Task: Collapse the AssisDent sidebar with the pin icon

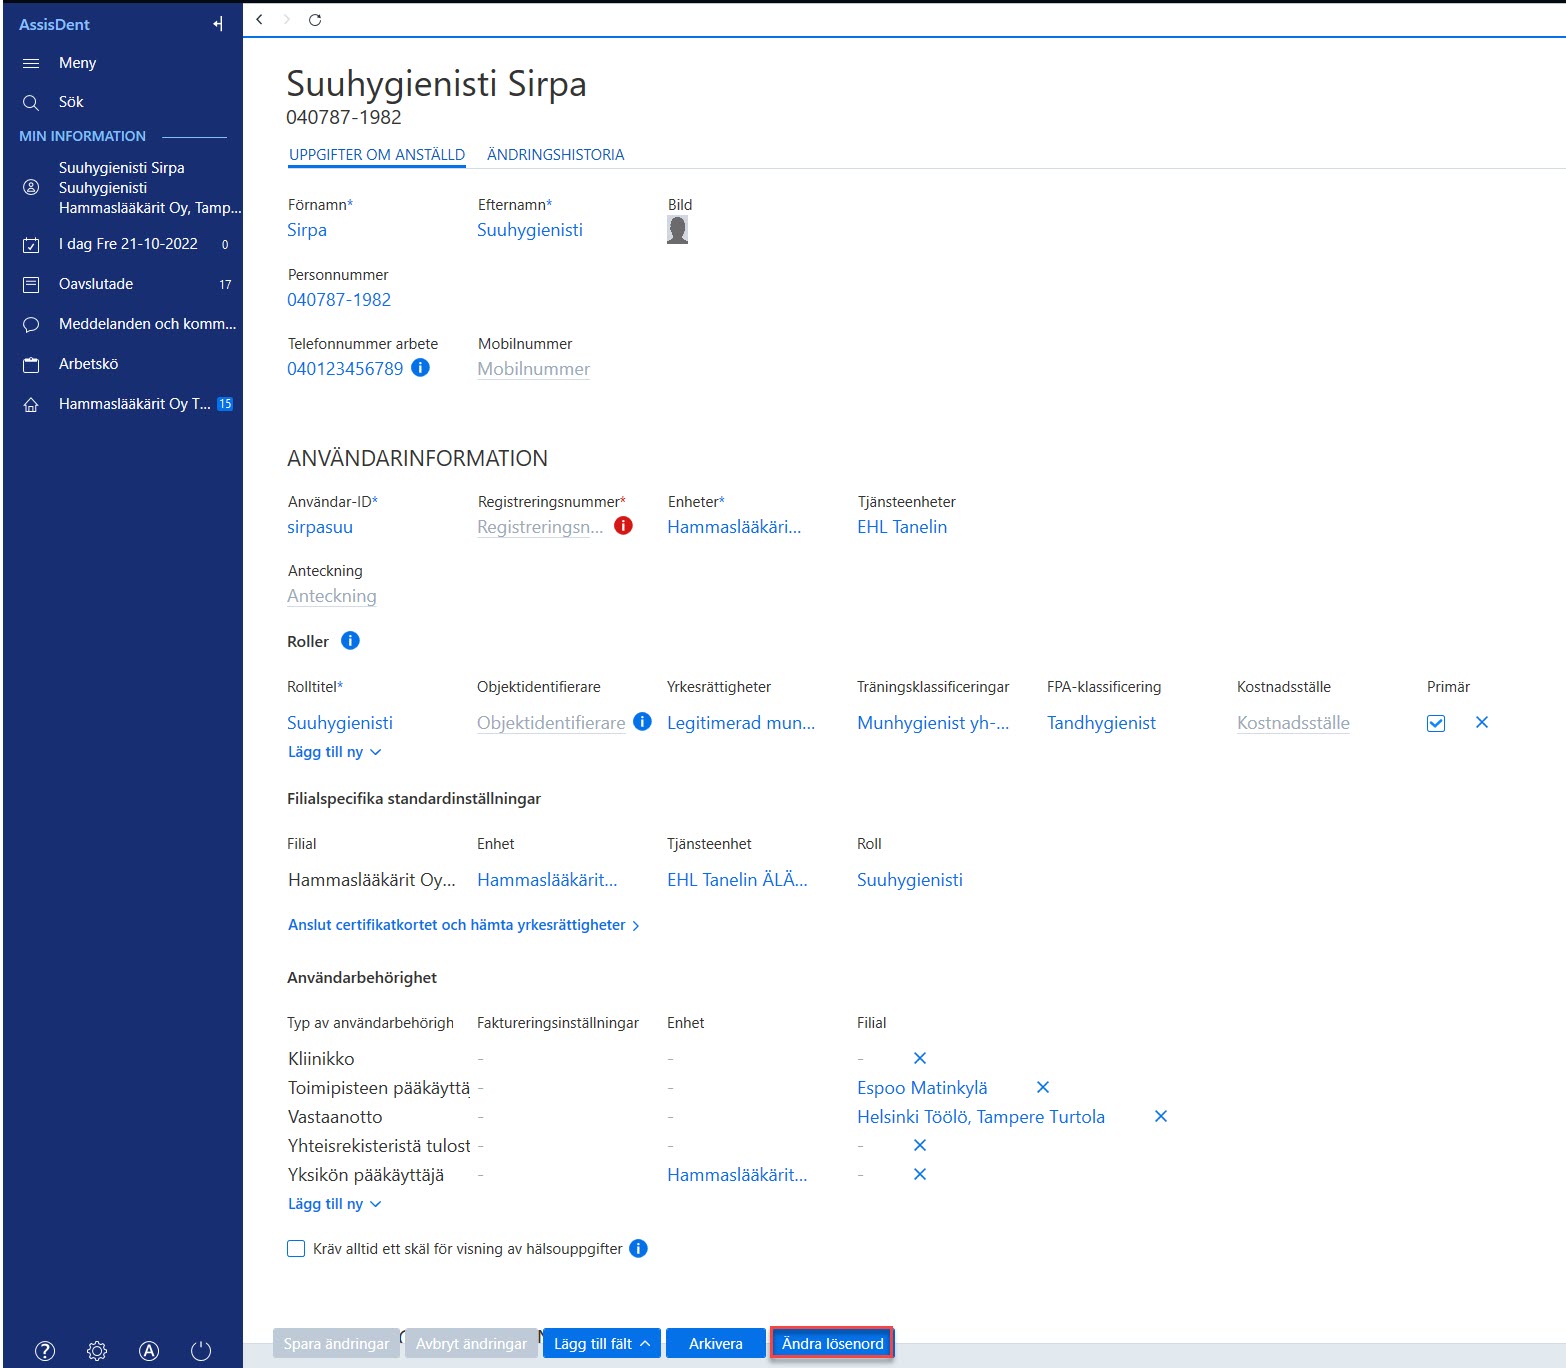Action: coord(218,24)
